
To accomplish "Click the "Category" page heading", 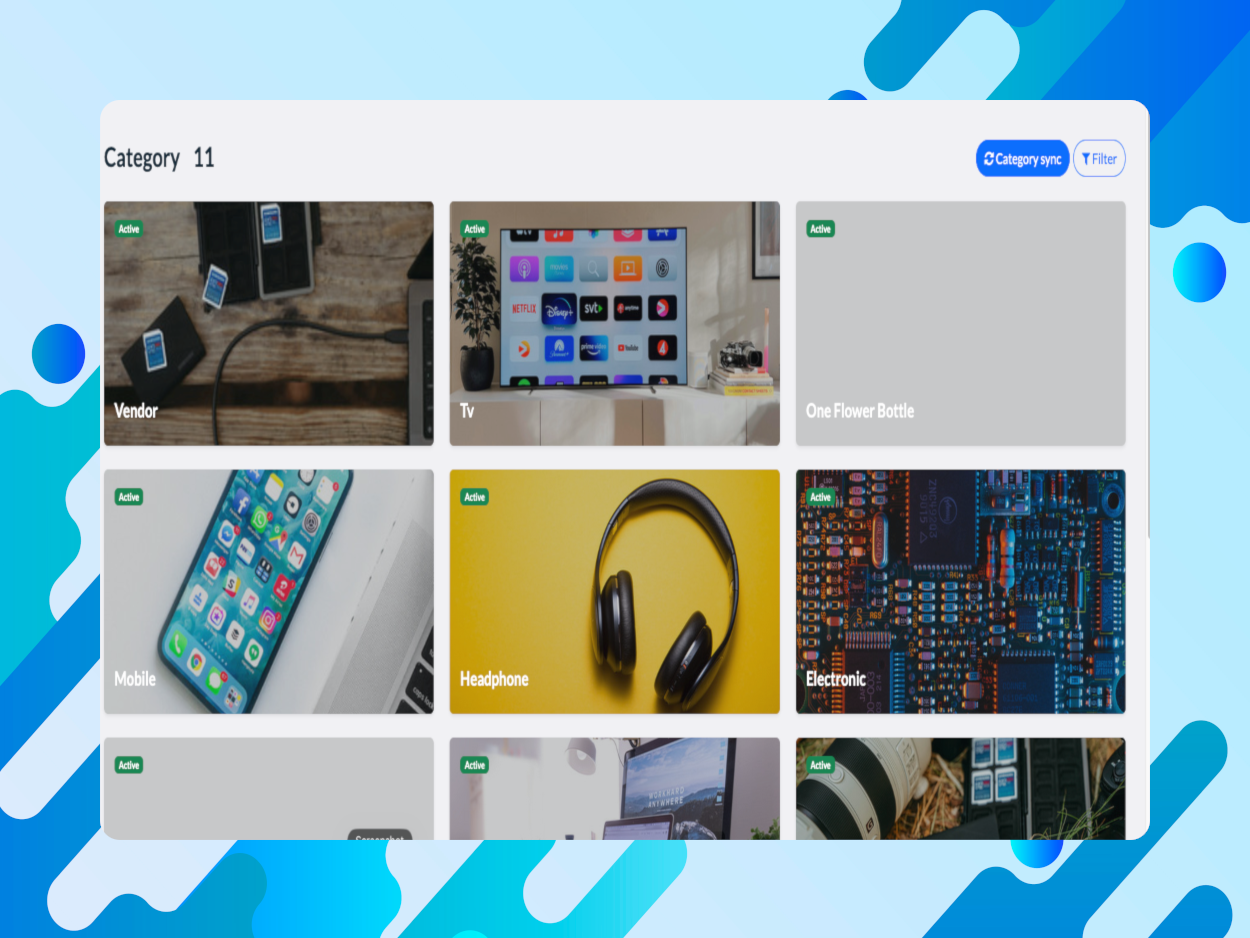I will tap(142, 158).
